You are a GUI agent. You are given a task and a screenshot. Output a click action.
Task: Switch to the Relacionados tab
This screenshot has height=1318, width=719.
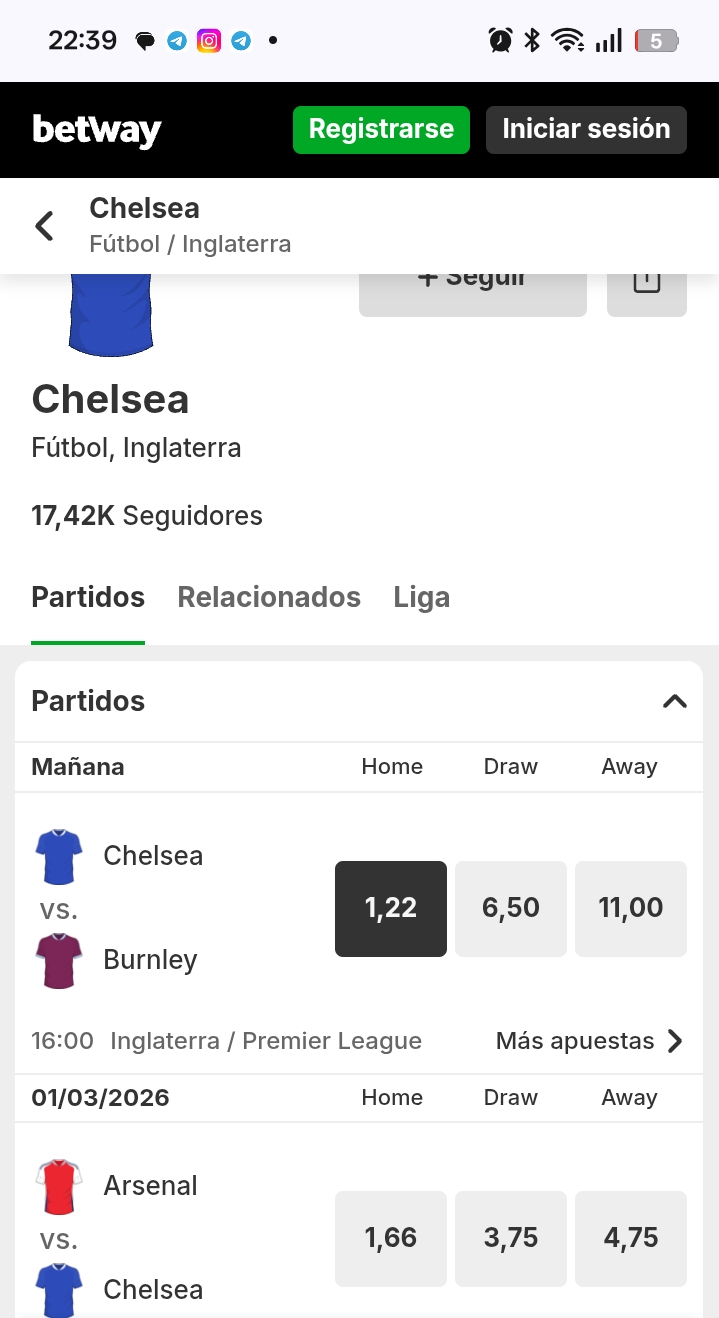(x=269, y=598)
